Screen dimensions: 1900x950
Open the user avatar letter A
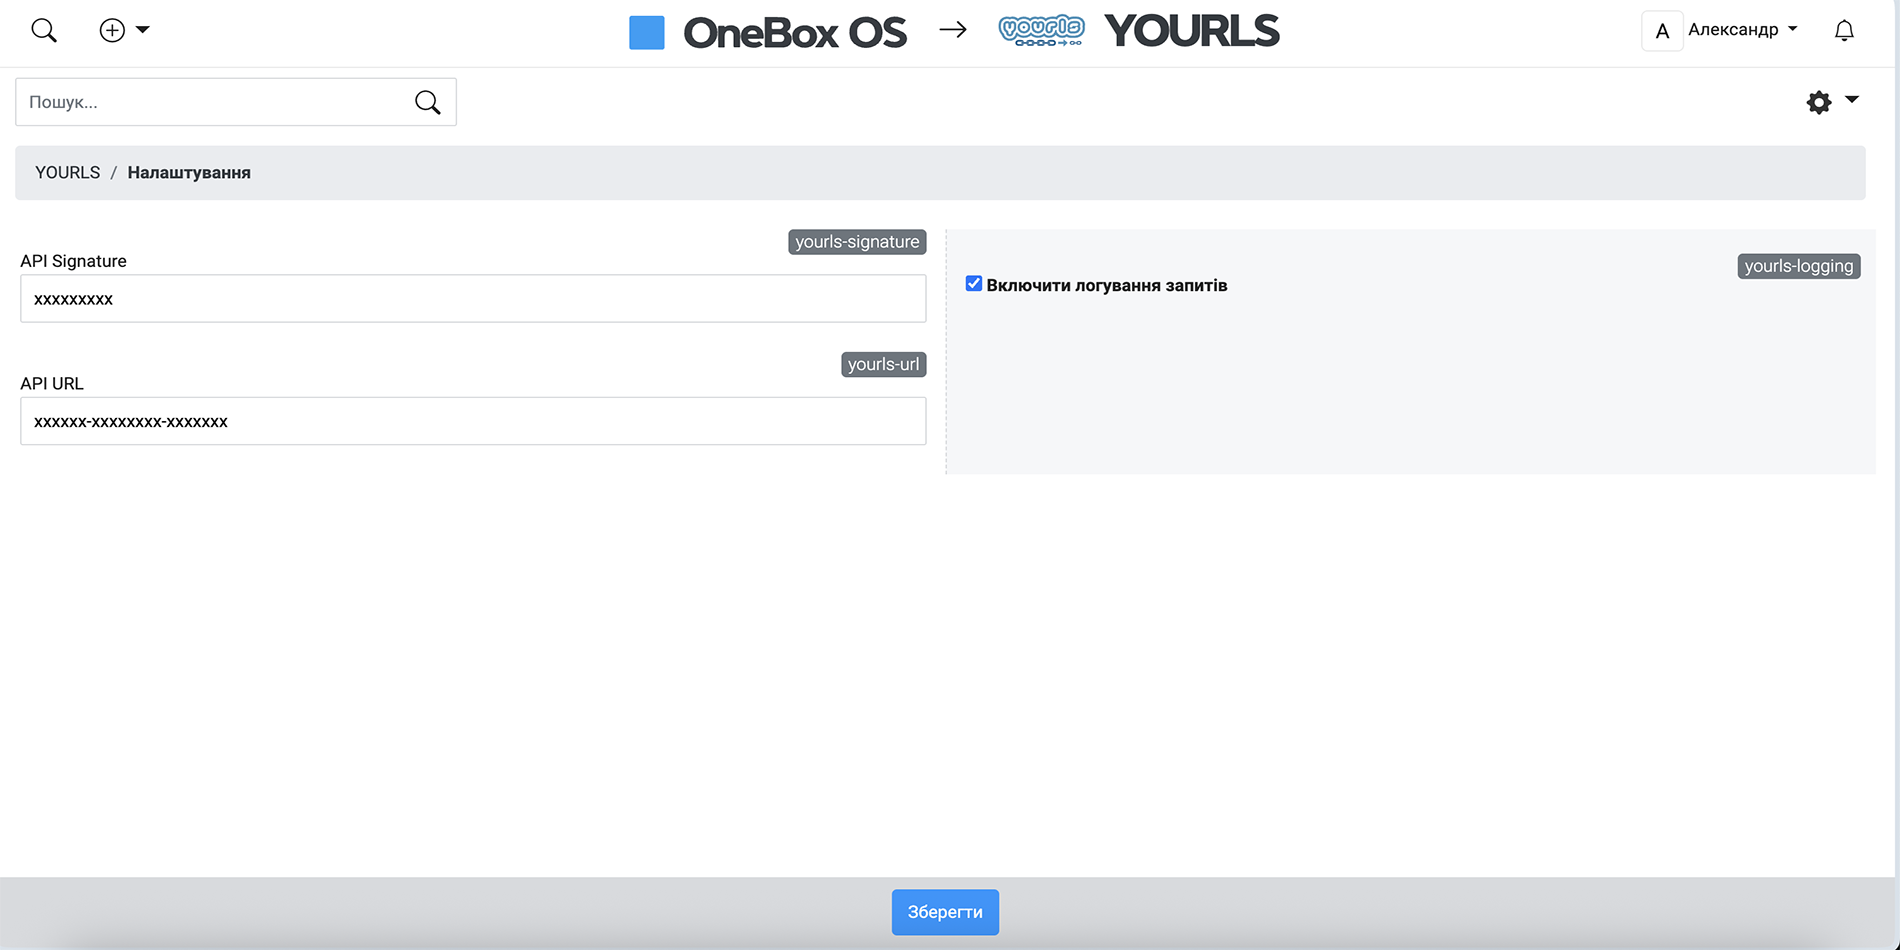pos(1662,31)
